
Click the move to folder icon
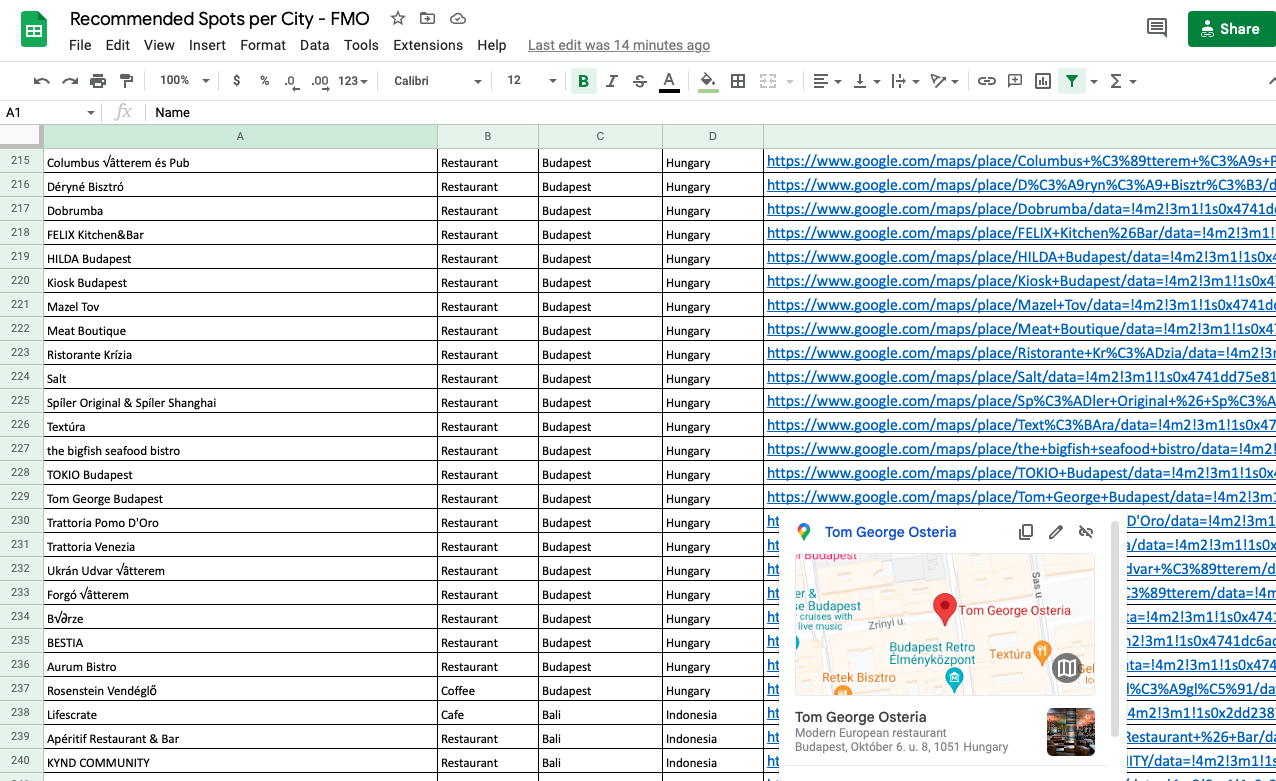coord(427,19)
